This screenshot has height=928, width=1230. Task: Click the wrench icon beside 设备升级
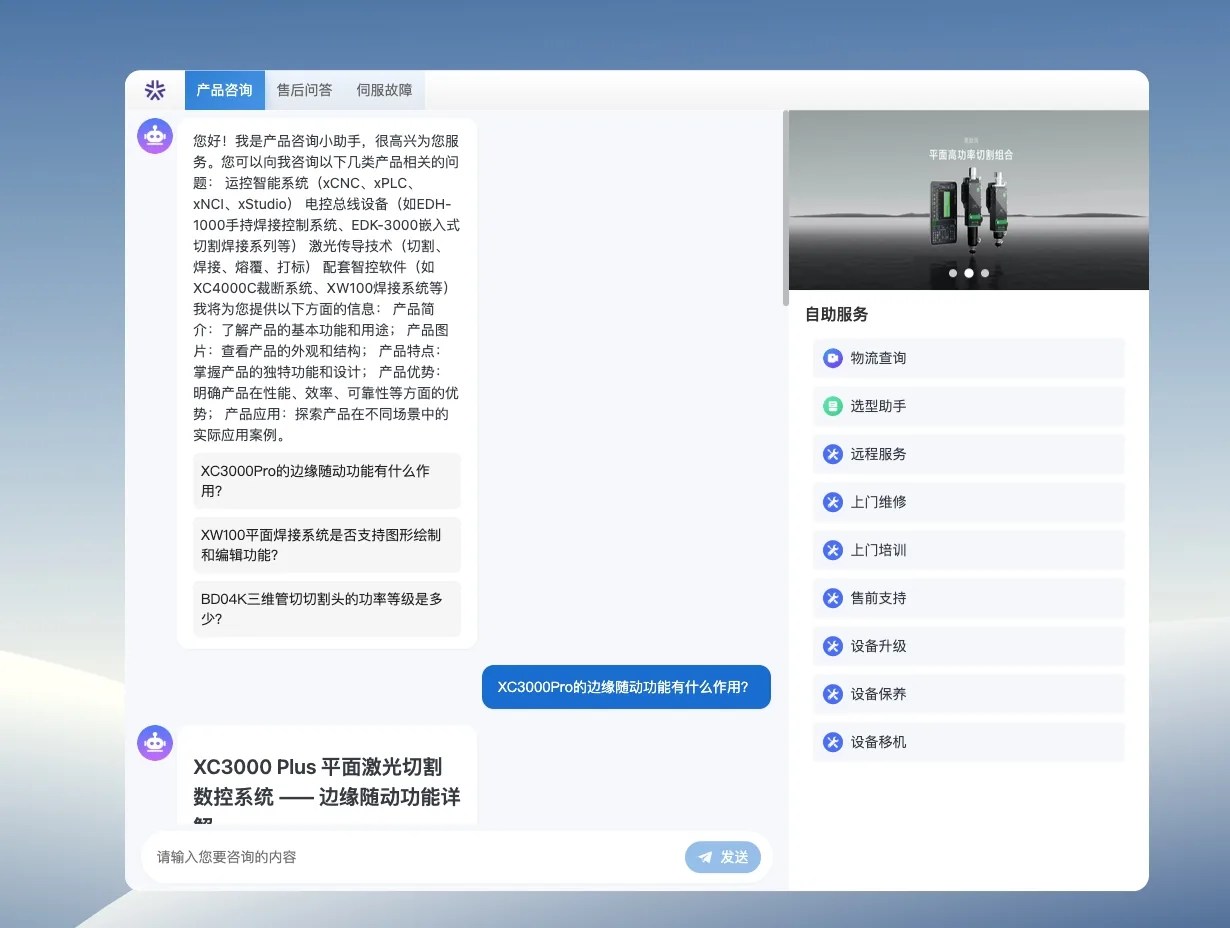[833, 646]
